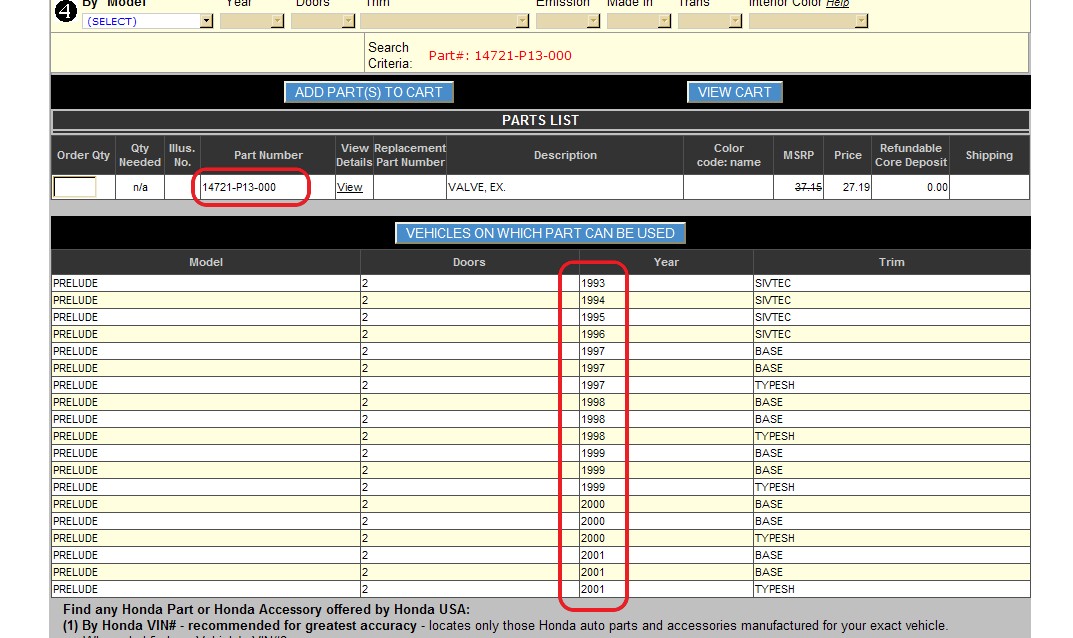Click ADD PART(S) TO CART button
Image resolution: width=1073 pixels, height=638 pixels.
click(x=369, y=92)
